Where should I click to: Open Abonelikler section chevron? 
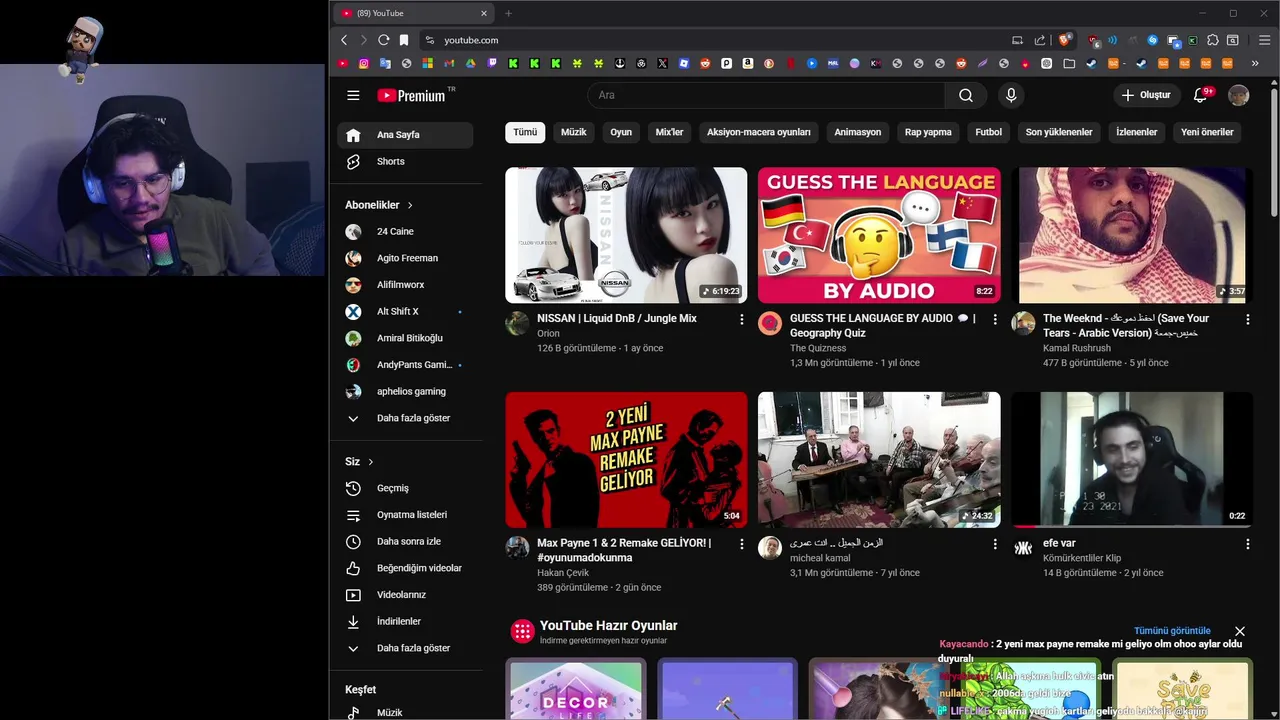point(410,205)
